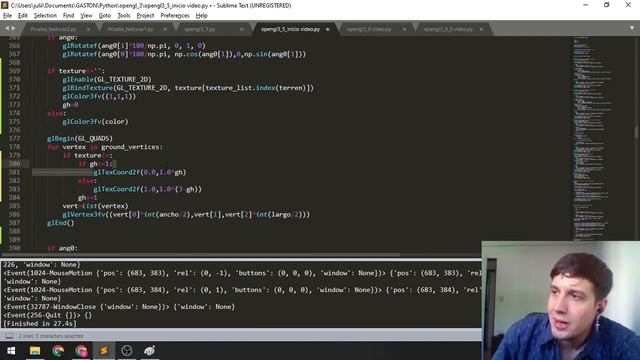Open the View menu

(86, 16)
